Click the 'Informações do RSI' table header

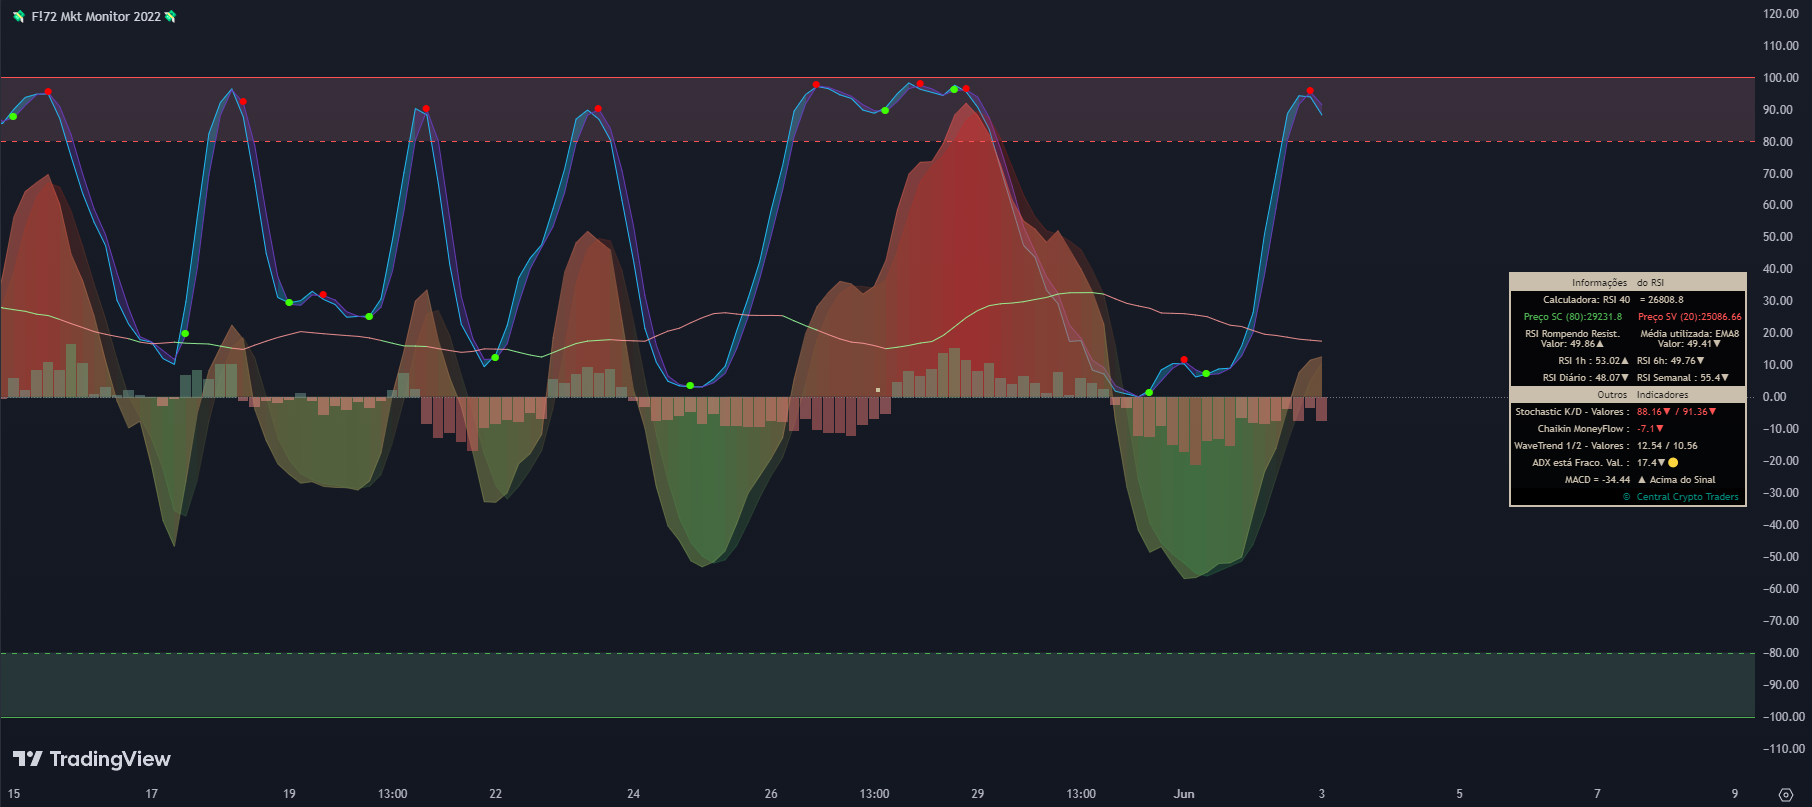(1628, 282)
